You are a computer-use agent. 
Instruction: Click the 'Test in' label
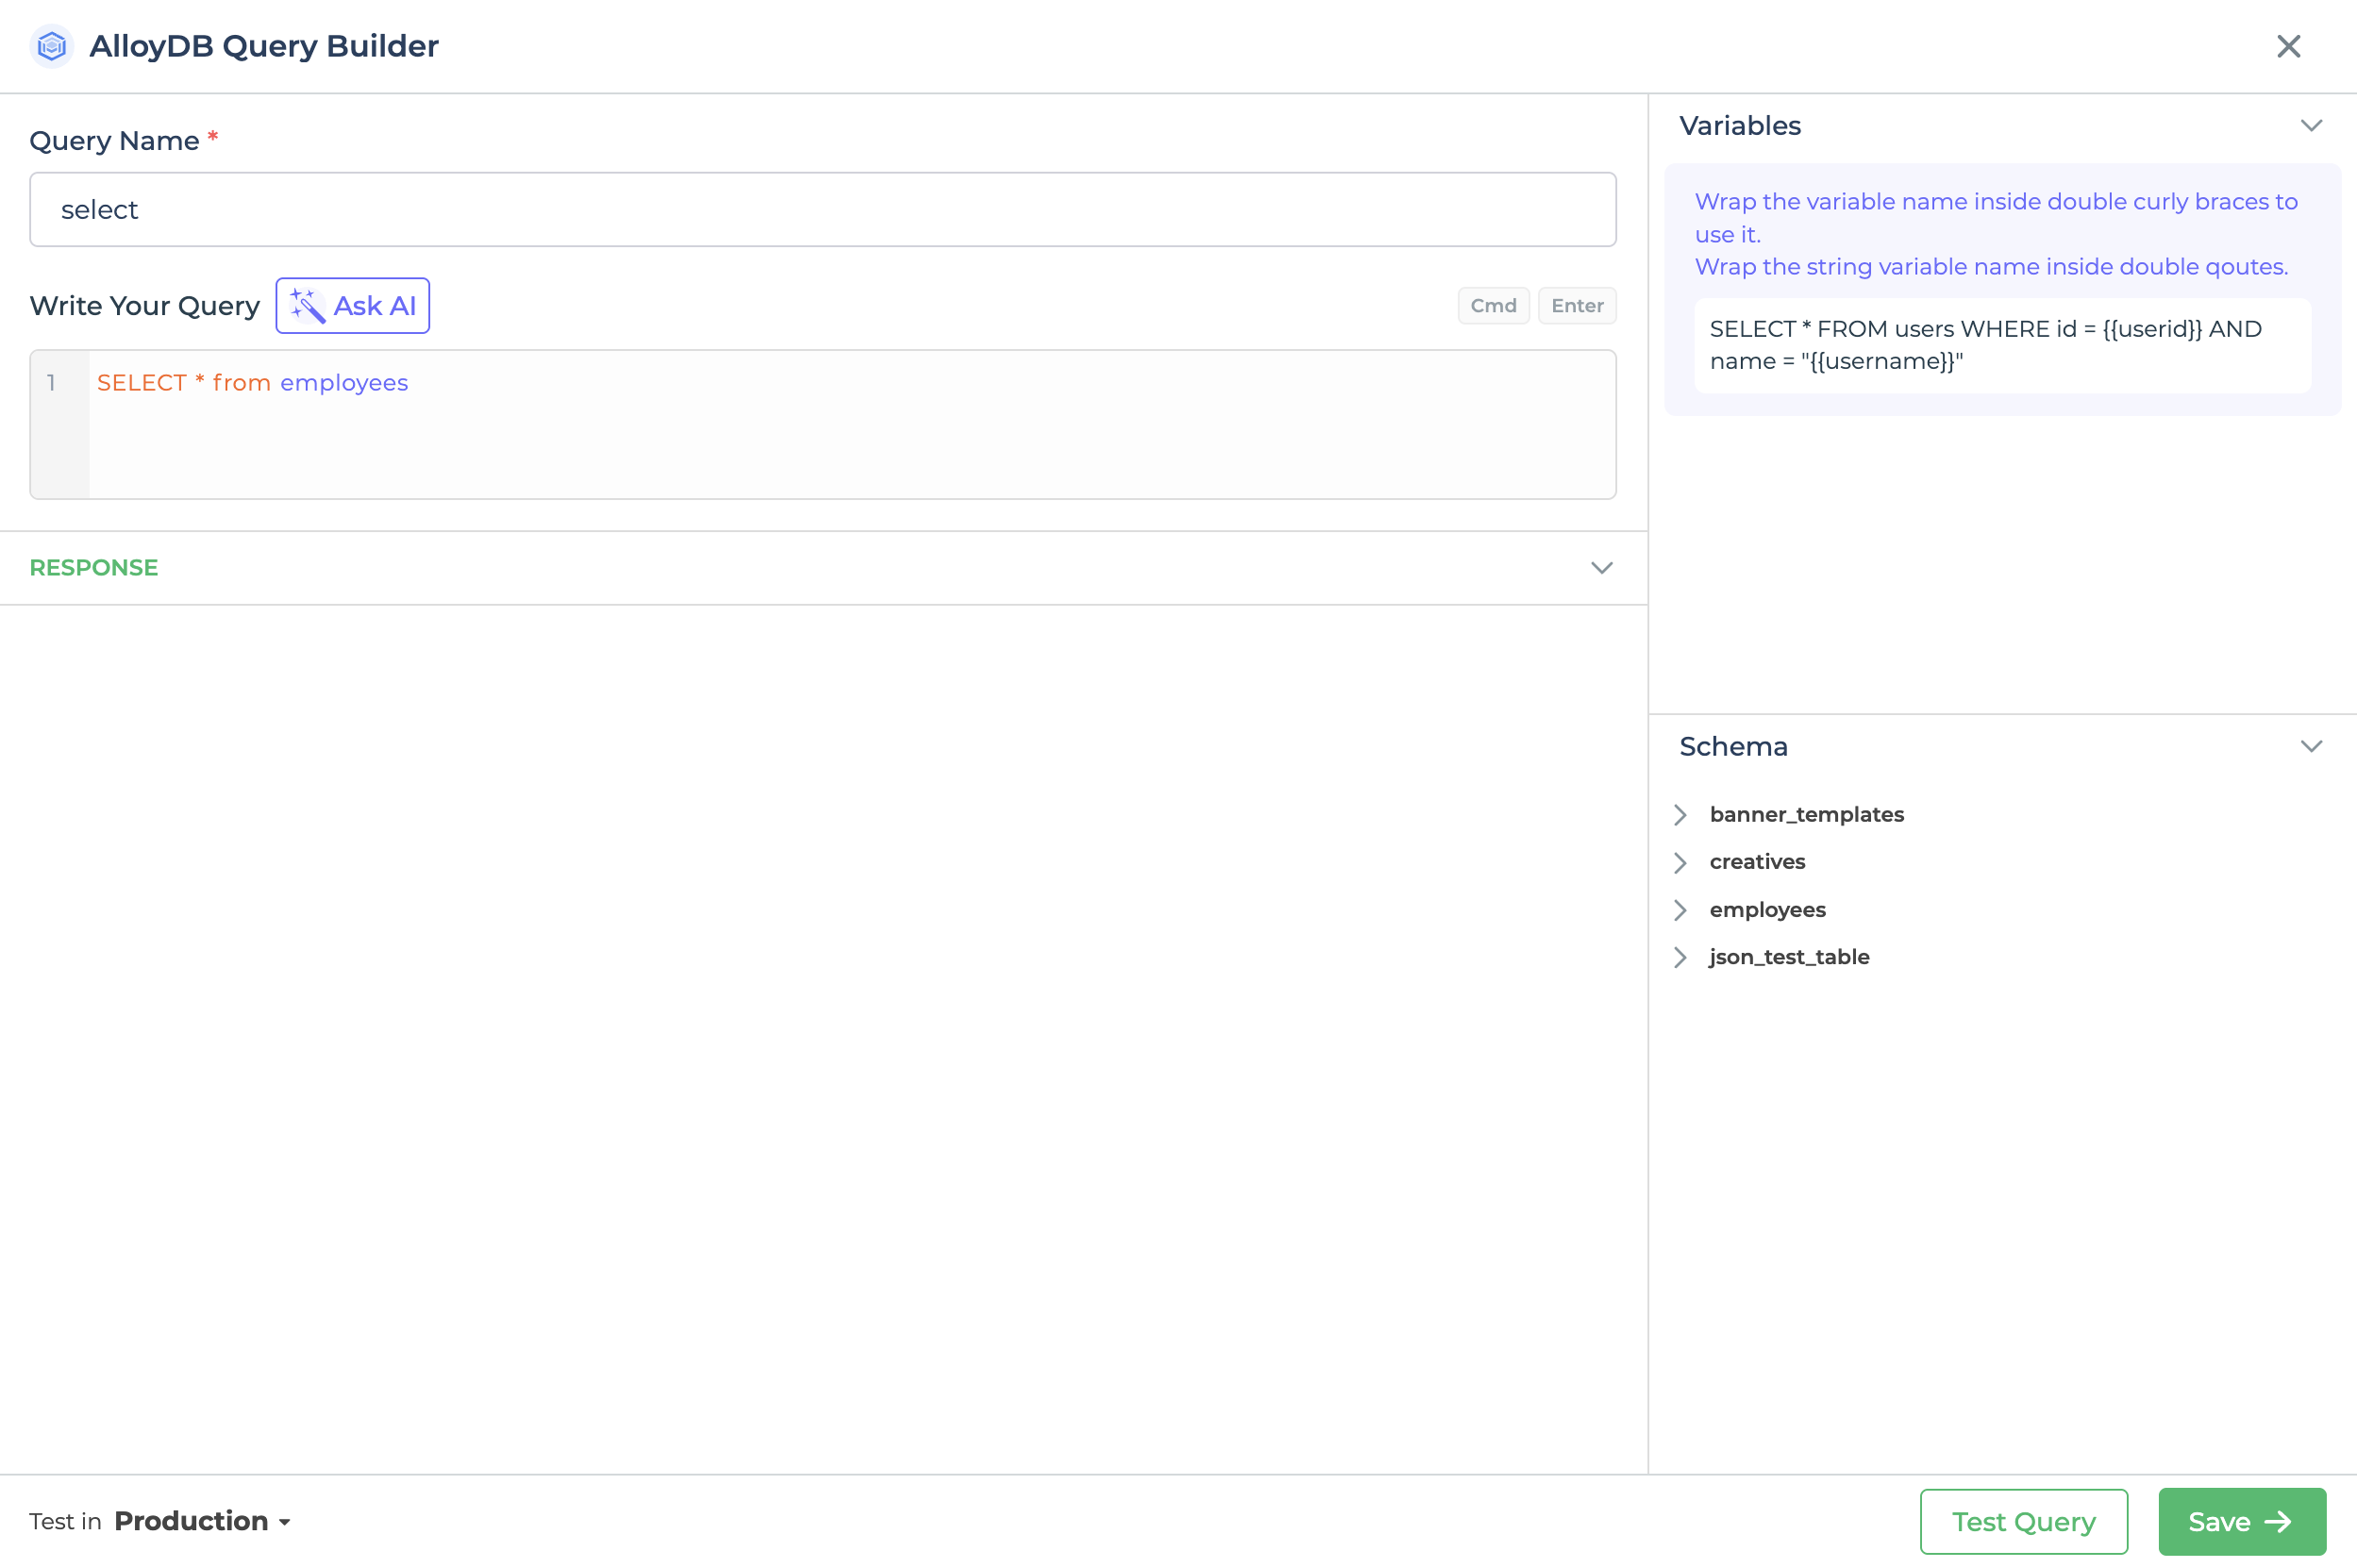pyautogui.click(x=65, y=1521)
